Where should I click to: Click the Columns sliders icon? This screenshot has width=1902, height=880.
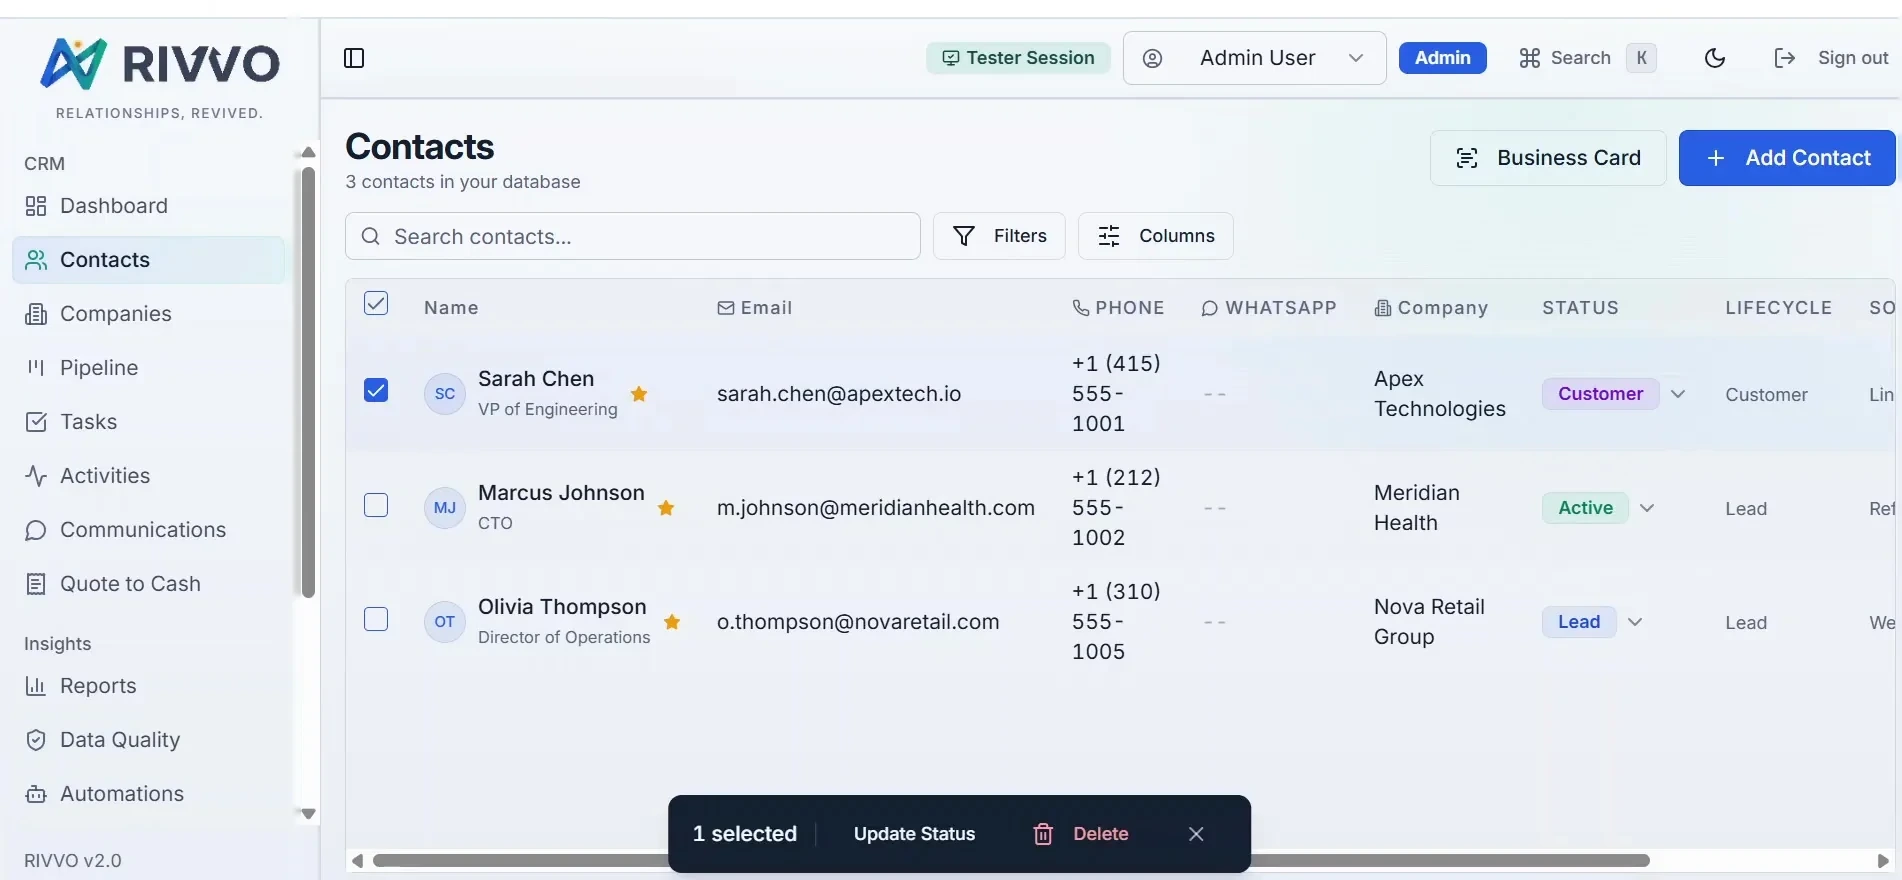click(1109, 236)
